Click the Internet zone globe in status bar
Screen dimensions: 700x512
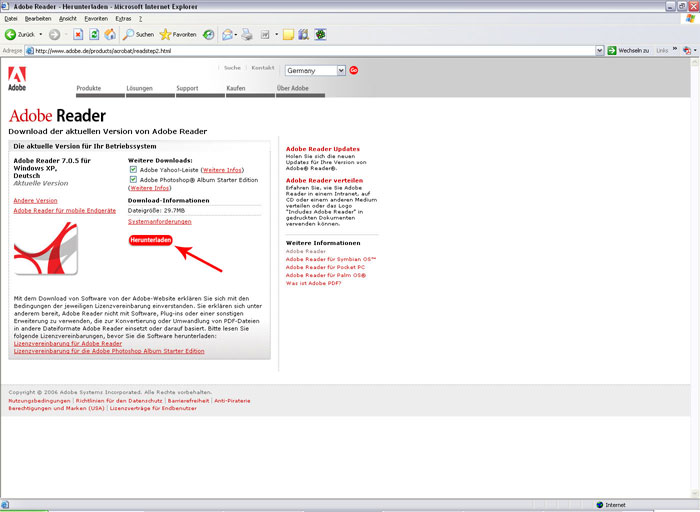(600, 505)
